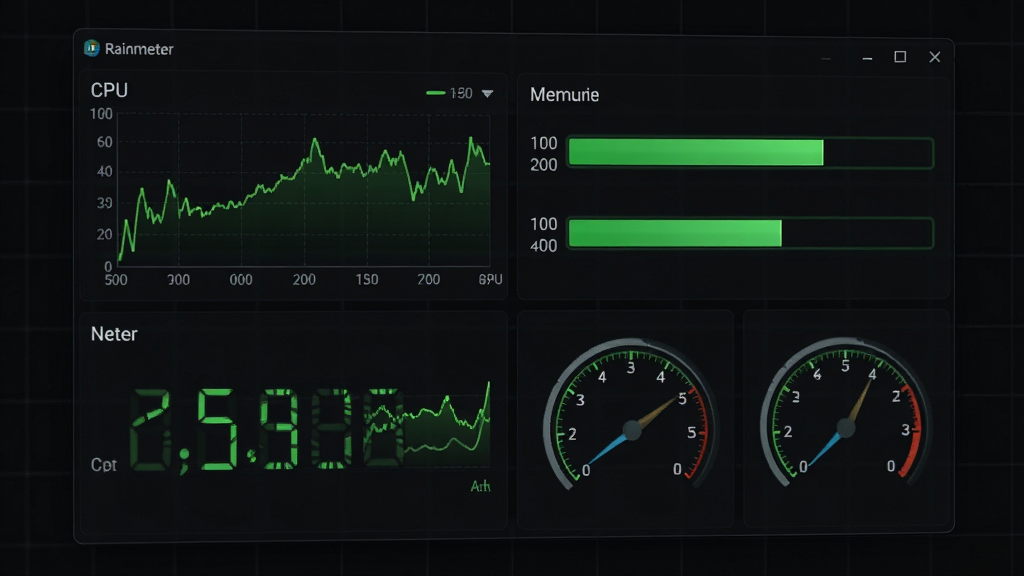Click the green legend line beside 180
Screen dimensions: 1024x576
coord(436,93)
